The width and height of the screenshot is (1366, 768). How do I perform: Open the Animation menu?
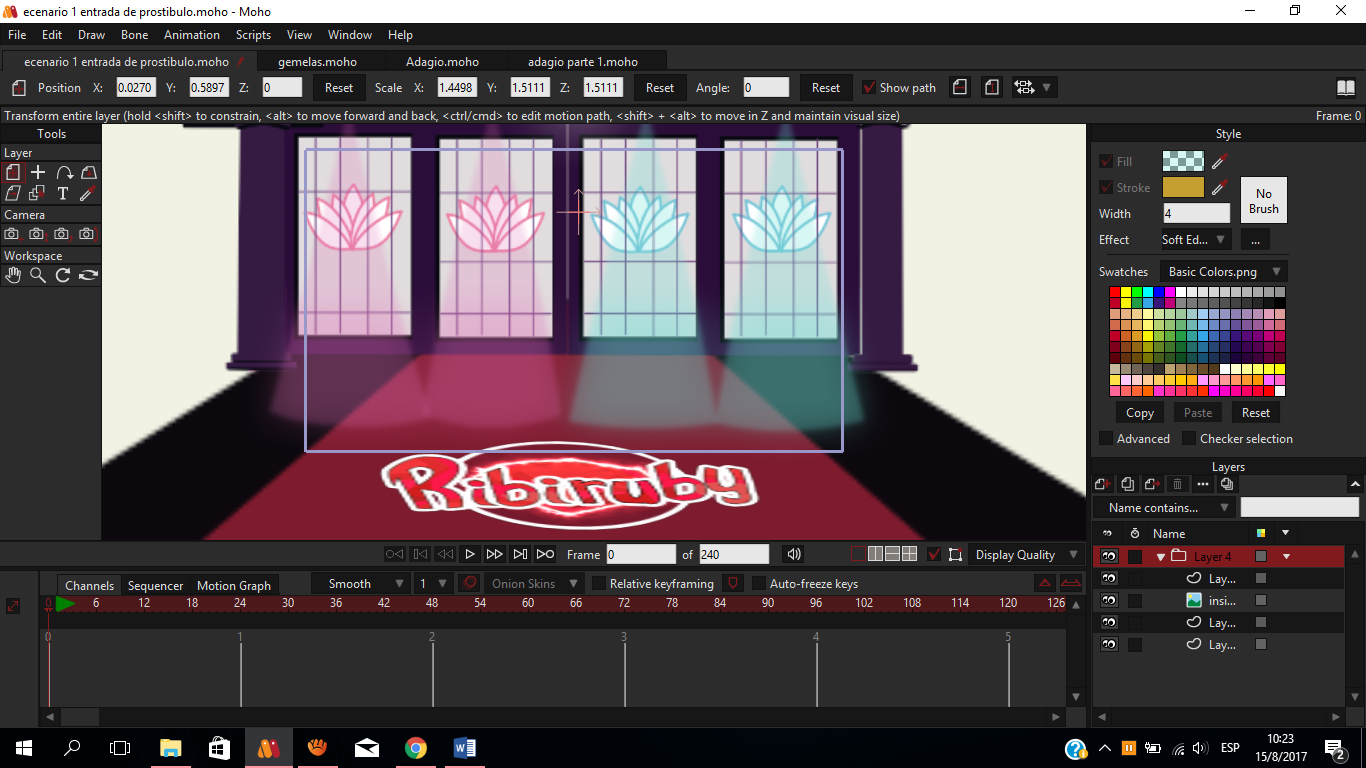[191, 35]
